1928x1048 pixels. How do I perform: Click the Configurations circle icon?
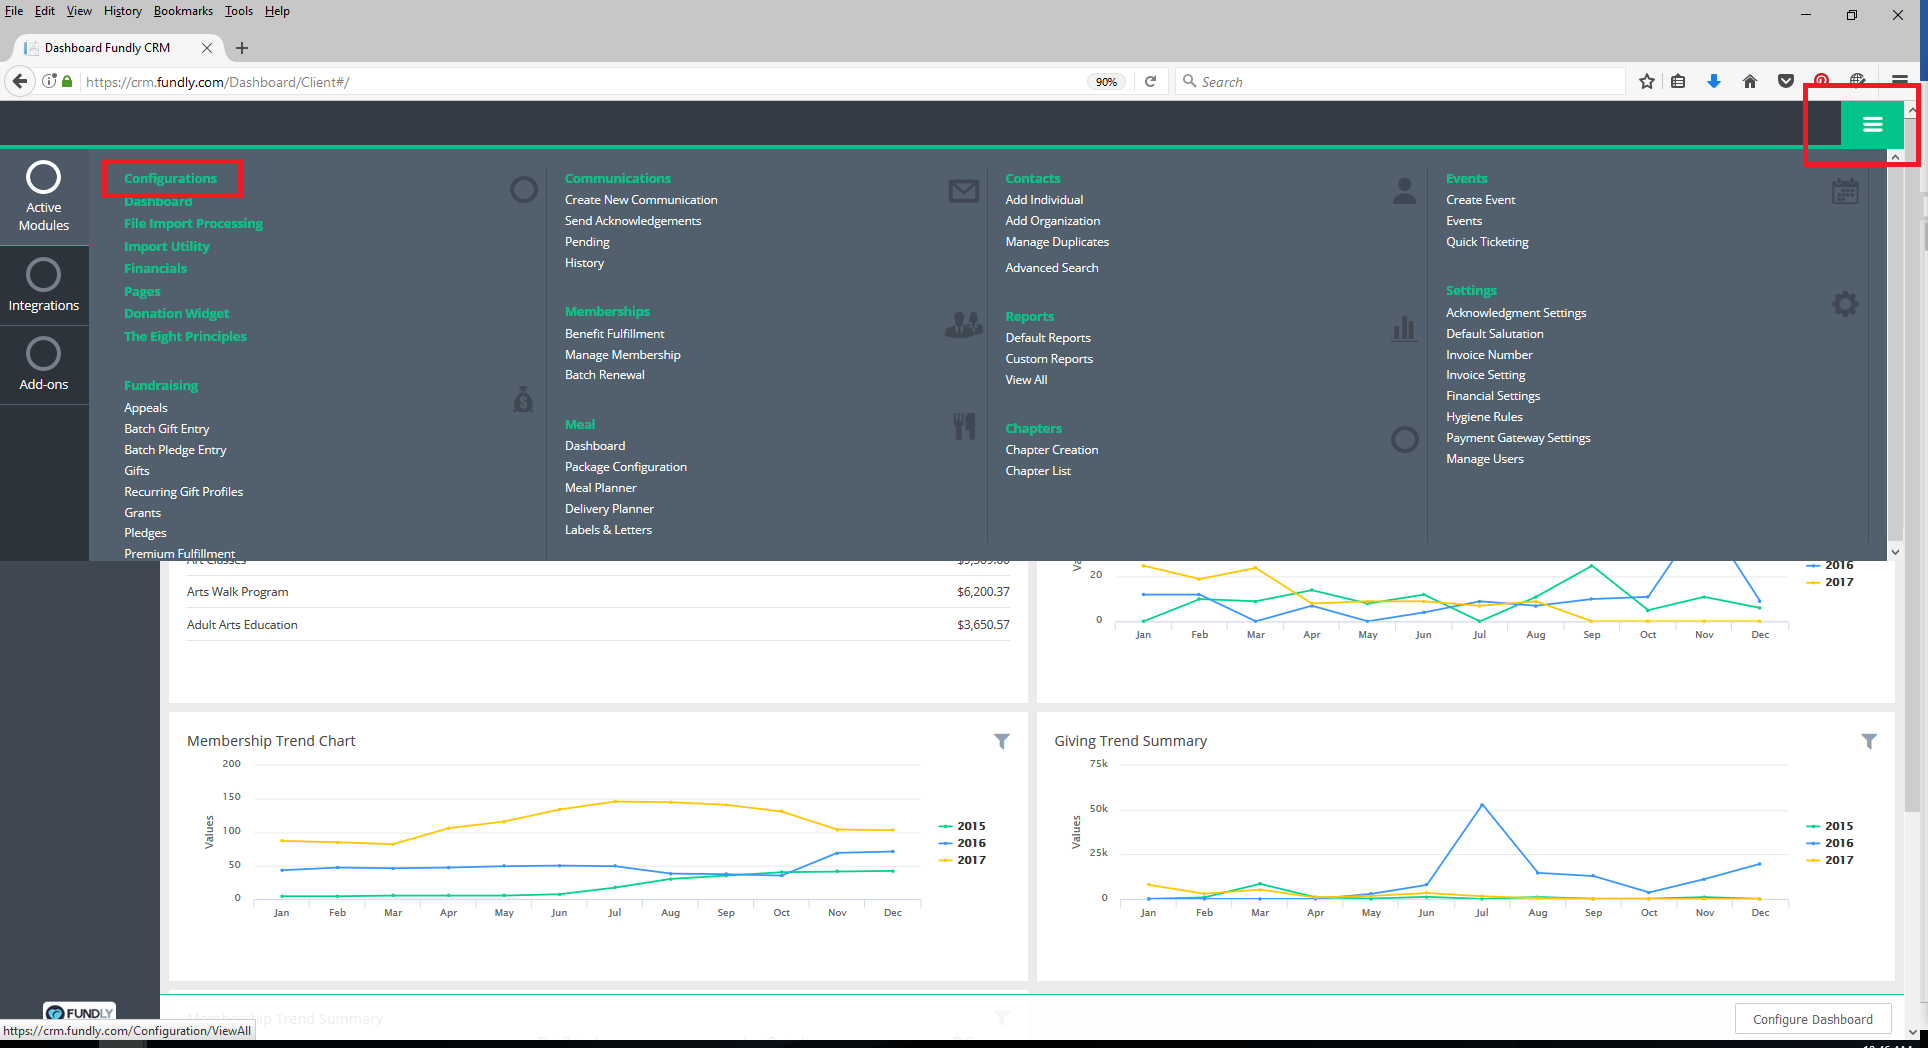(x=524, y=190)
